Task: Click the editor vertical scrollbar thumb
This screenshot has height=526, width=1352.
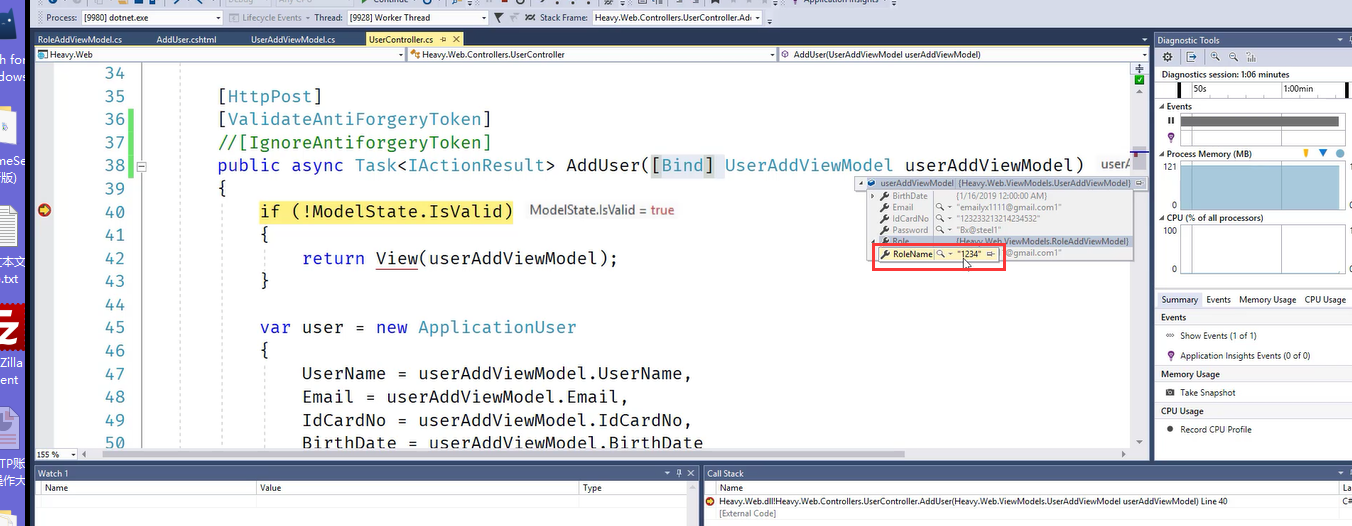Action: pyautogui.click(x=1138, y=160)
